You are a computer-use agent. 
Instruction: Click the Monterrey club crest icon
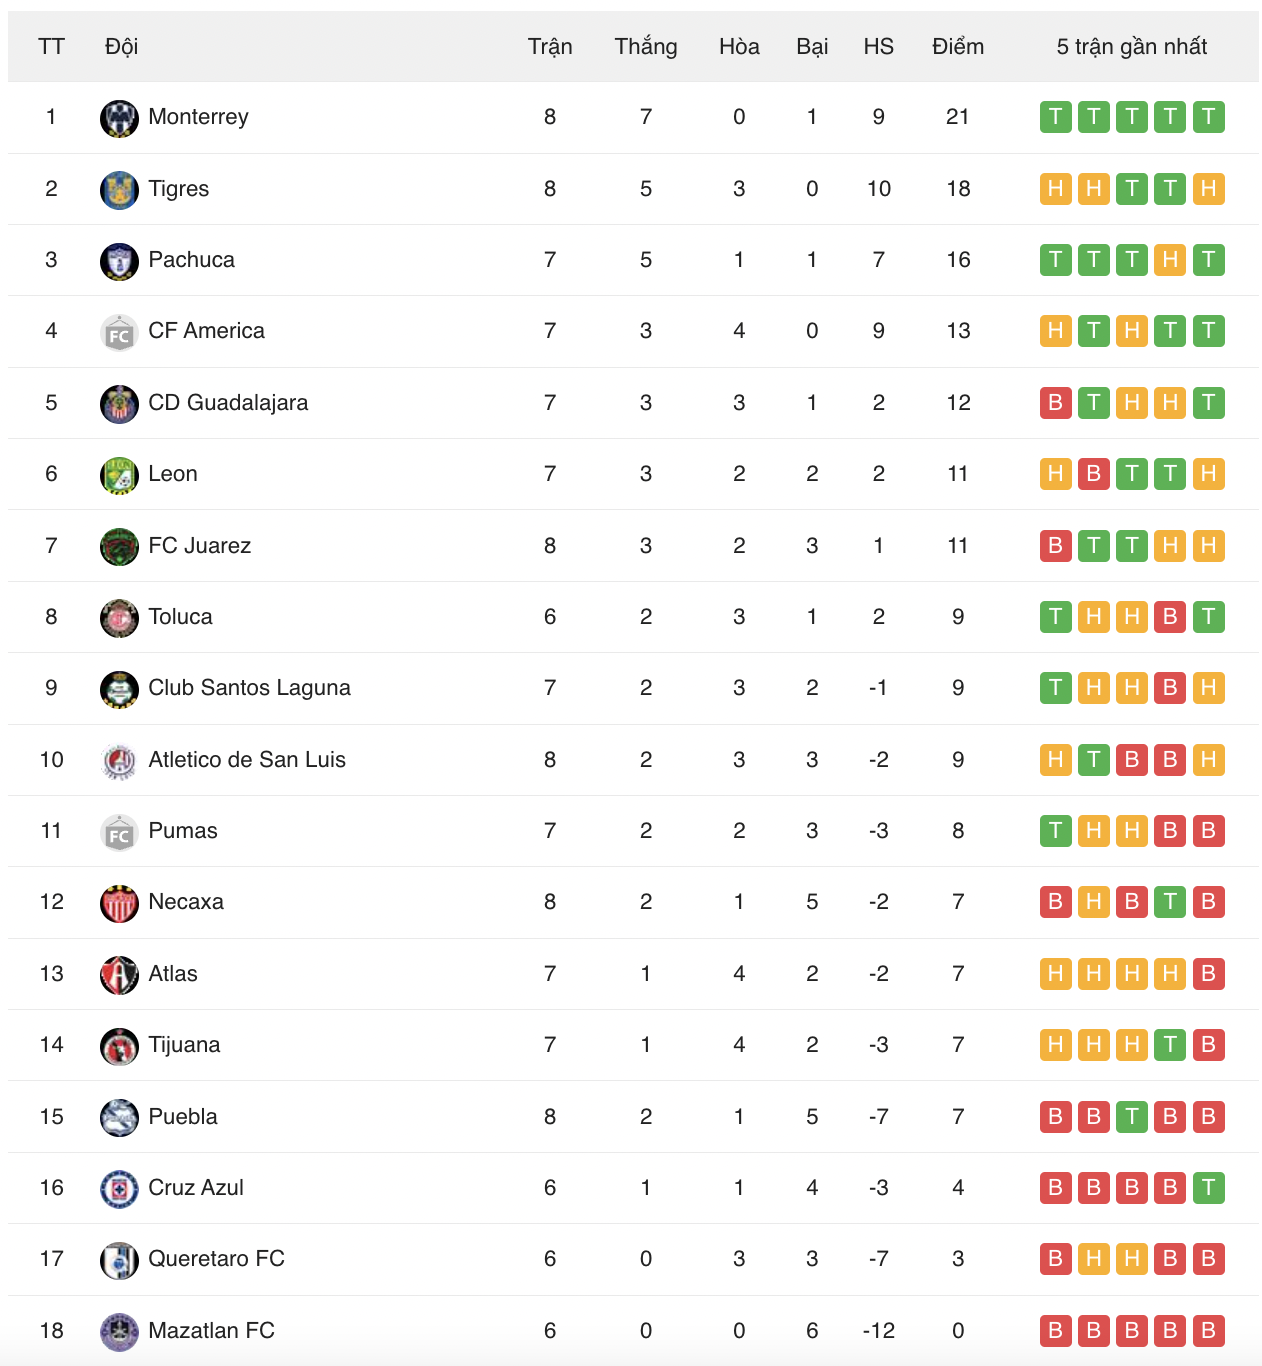point(119,118)
